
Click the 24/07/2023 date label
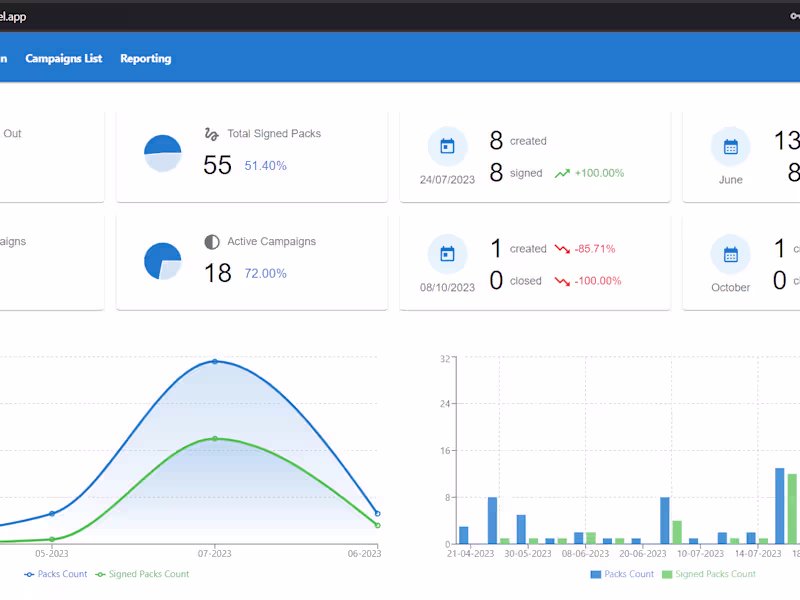pyautogui.click(x=447, y=180)
